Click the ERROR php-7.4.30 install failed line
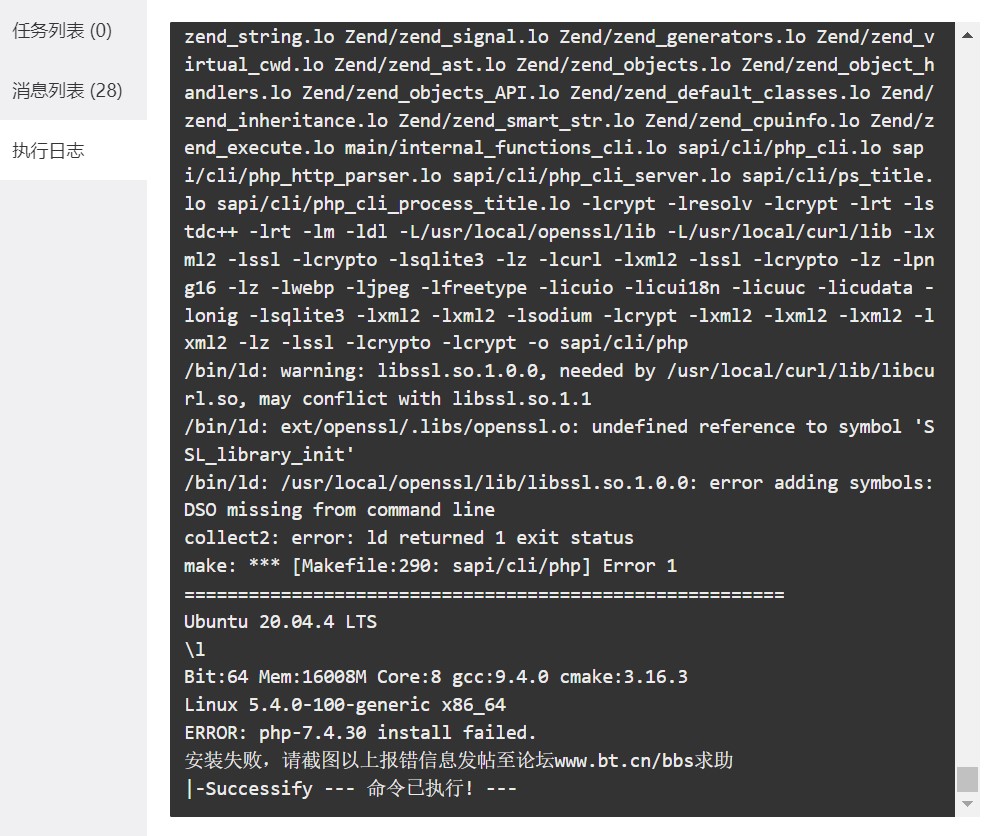Screen dimensions: 987x836 coord(360,733)
